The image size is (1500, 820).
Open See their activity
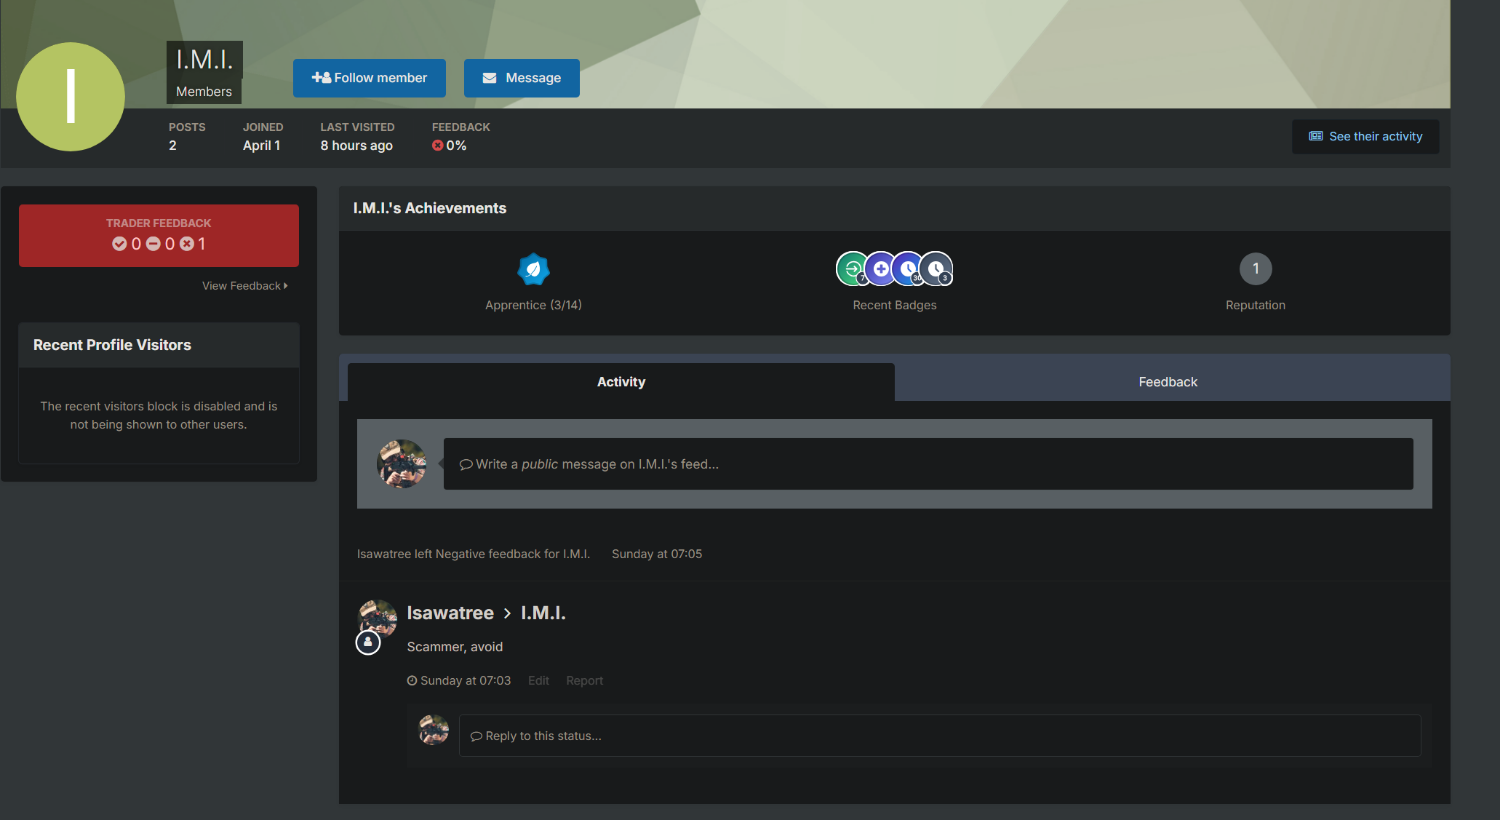point(1365,137)
